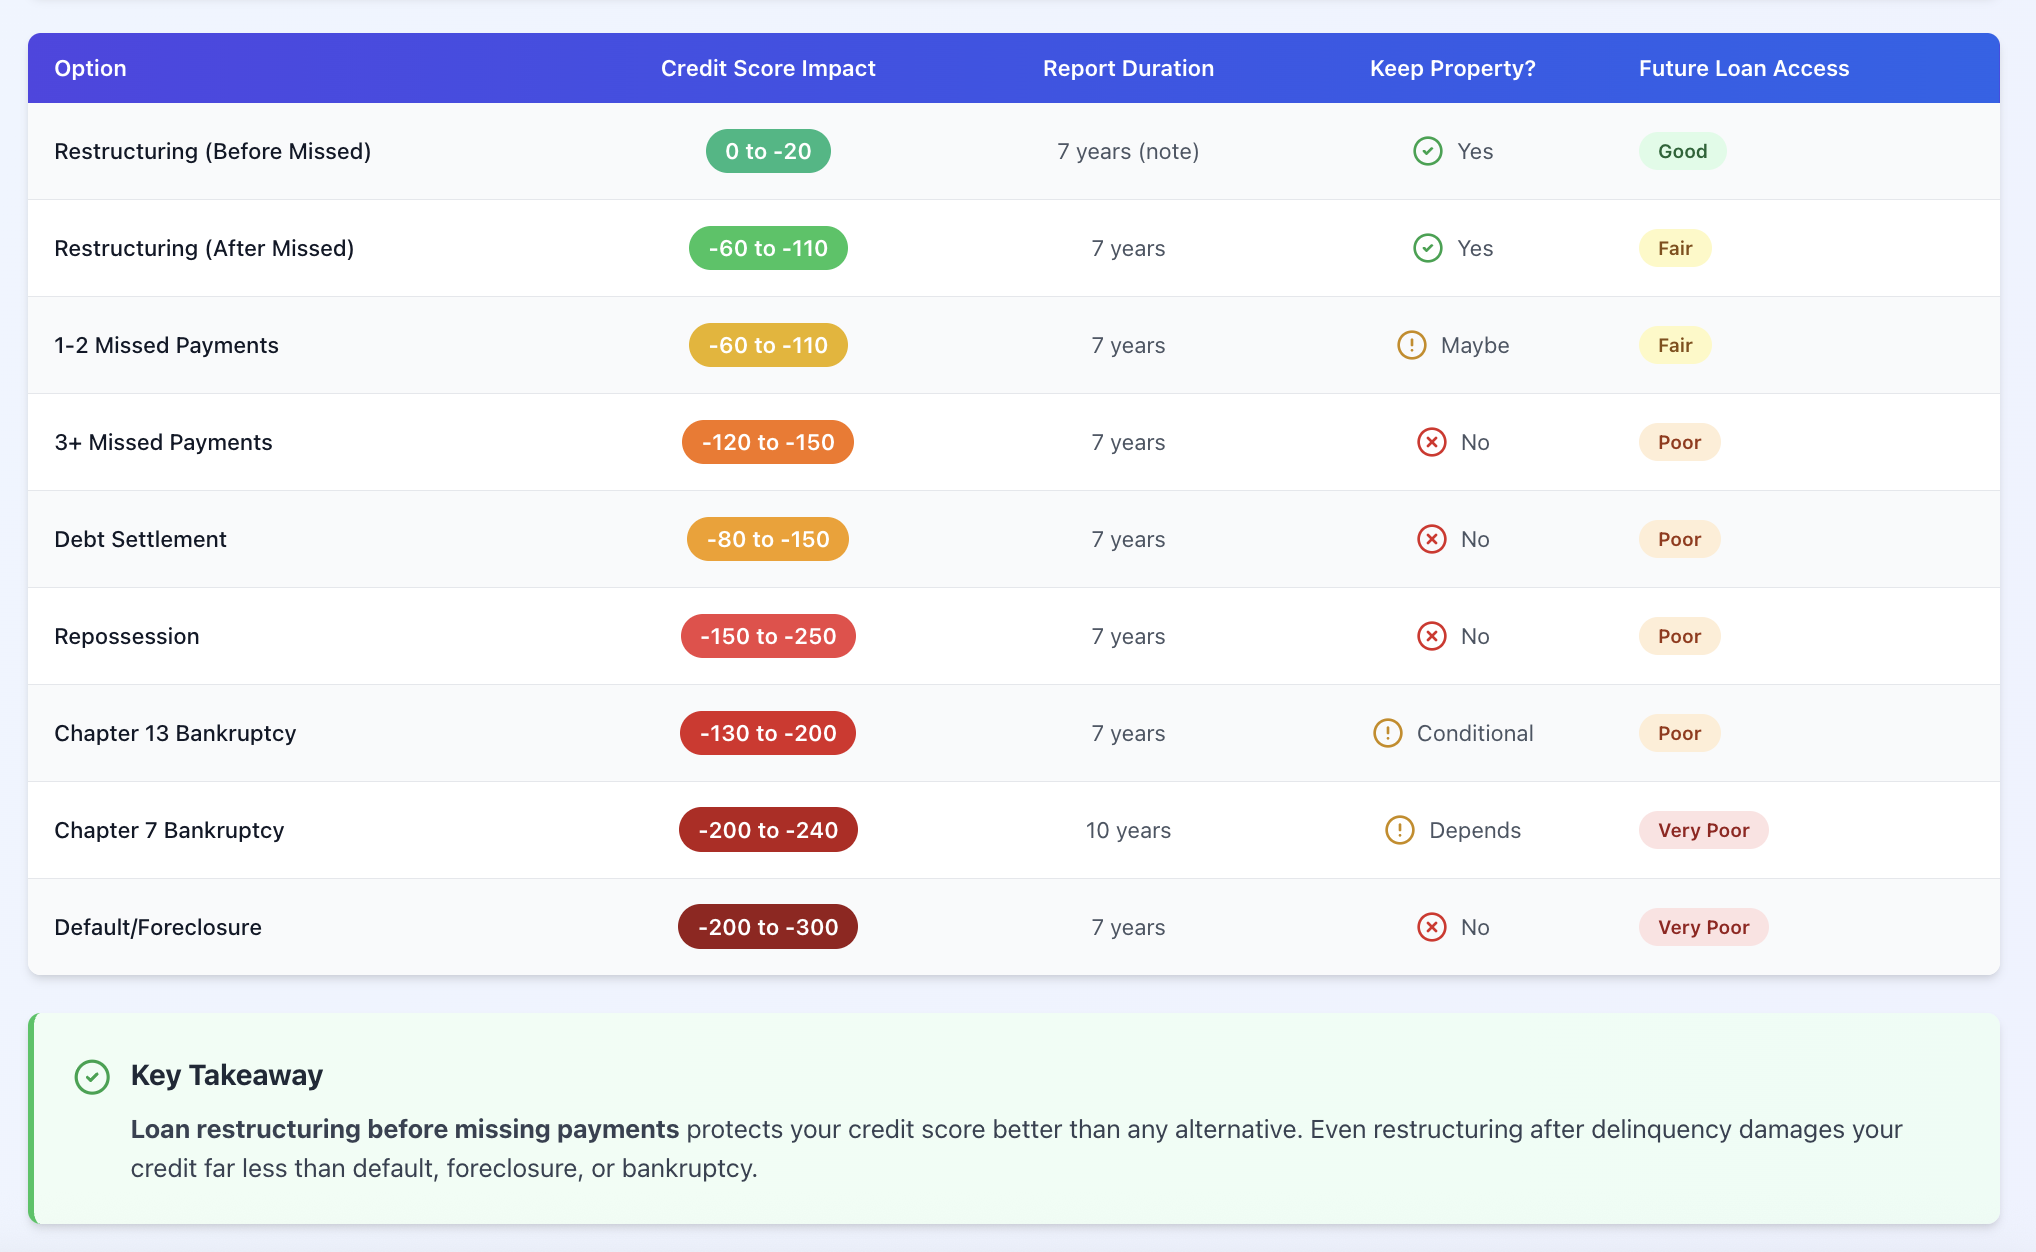Click the warning icon beside Depends

tap(1399, 830)
